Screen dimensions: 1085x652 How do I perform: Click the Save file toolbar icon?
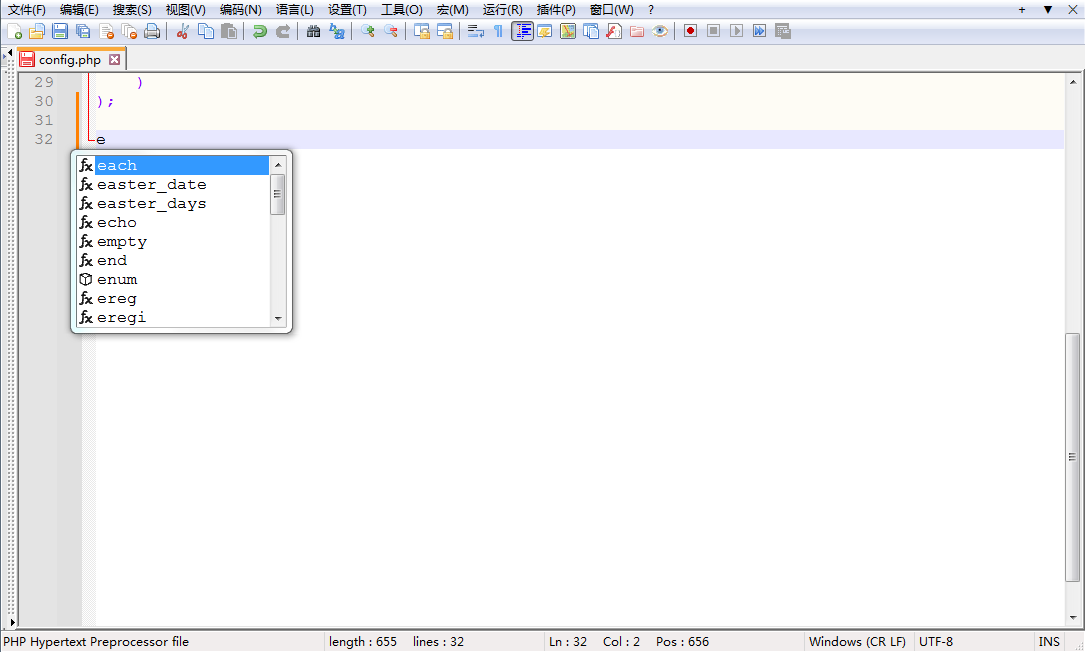point(60,31)
